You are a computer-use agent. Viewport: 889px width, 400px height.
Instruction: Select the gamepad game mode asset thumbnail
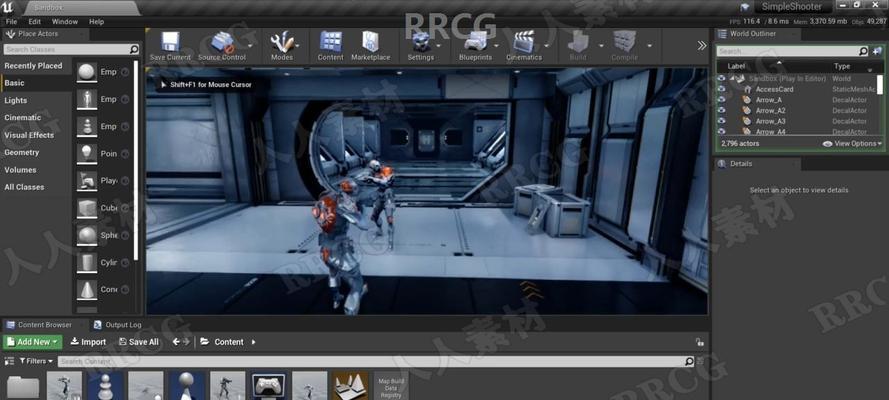tap(268, 386)
